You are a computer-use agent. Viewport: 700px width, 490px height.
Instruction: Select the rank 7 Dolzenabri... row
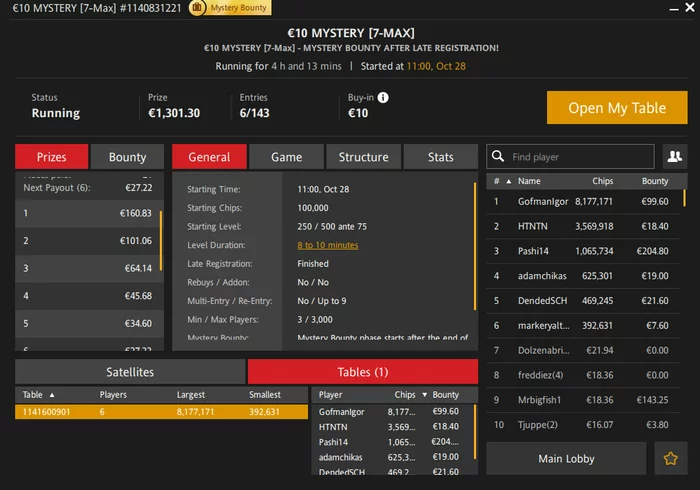[x=583, y=350]
